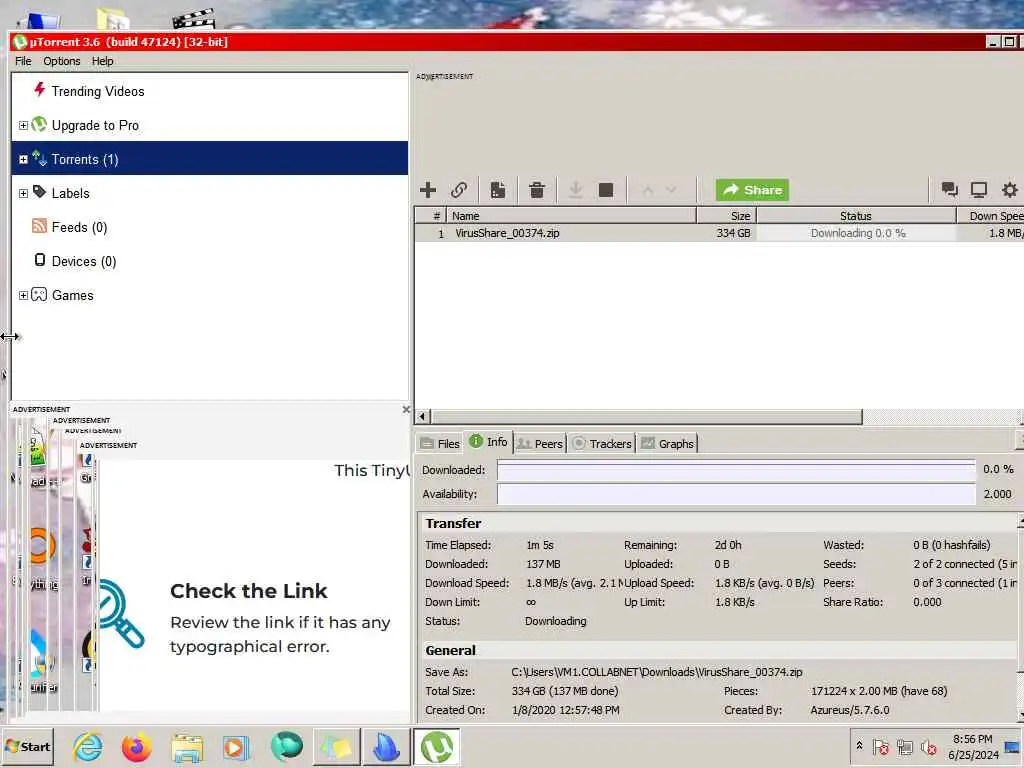Click the Add Torrent from URL link icon
Image resolution: width=1024 pixels, height=768 pixels.
[x=459, y=190]
